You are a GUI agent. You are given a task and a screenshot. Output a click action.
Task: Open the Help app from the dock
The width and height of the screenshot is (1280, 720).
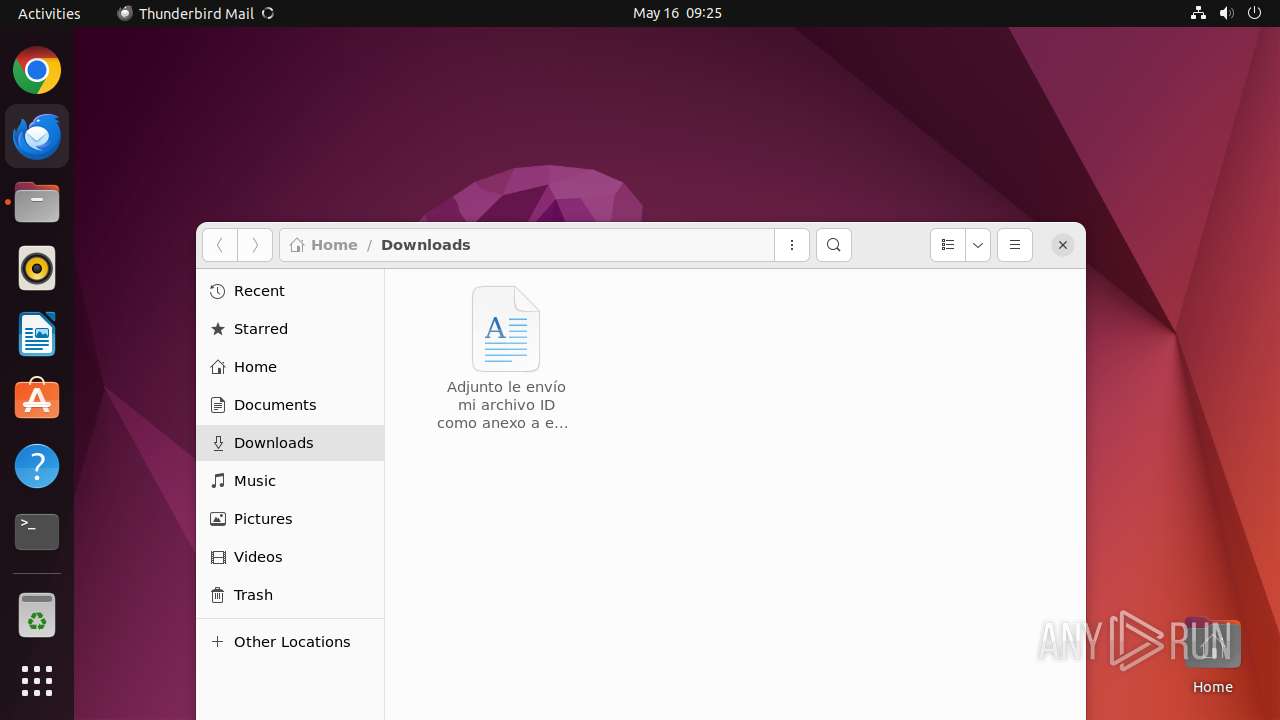(37, 466)
